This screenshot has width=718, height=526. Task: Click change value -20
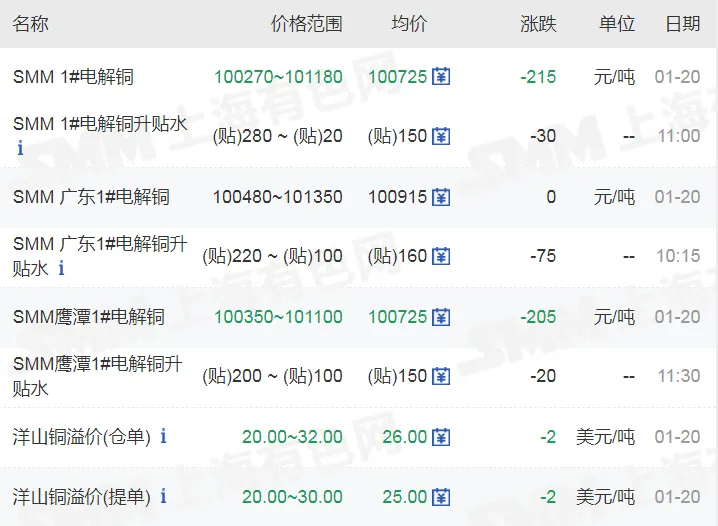543,376
